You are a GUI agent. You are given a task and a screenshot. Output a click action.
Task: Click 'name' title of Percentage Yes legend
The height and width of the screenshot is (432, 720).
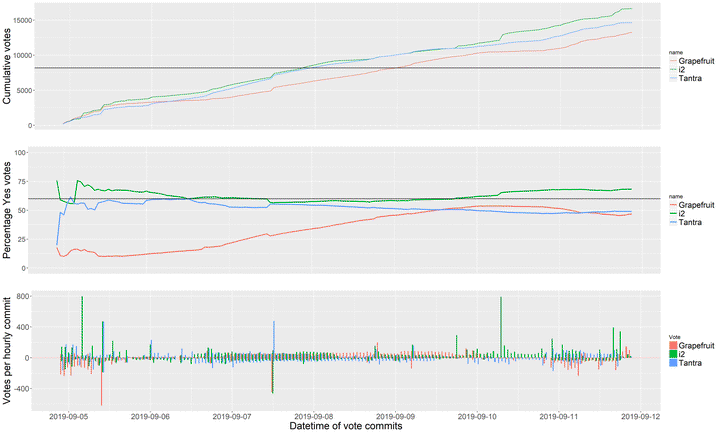[675, 196]
